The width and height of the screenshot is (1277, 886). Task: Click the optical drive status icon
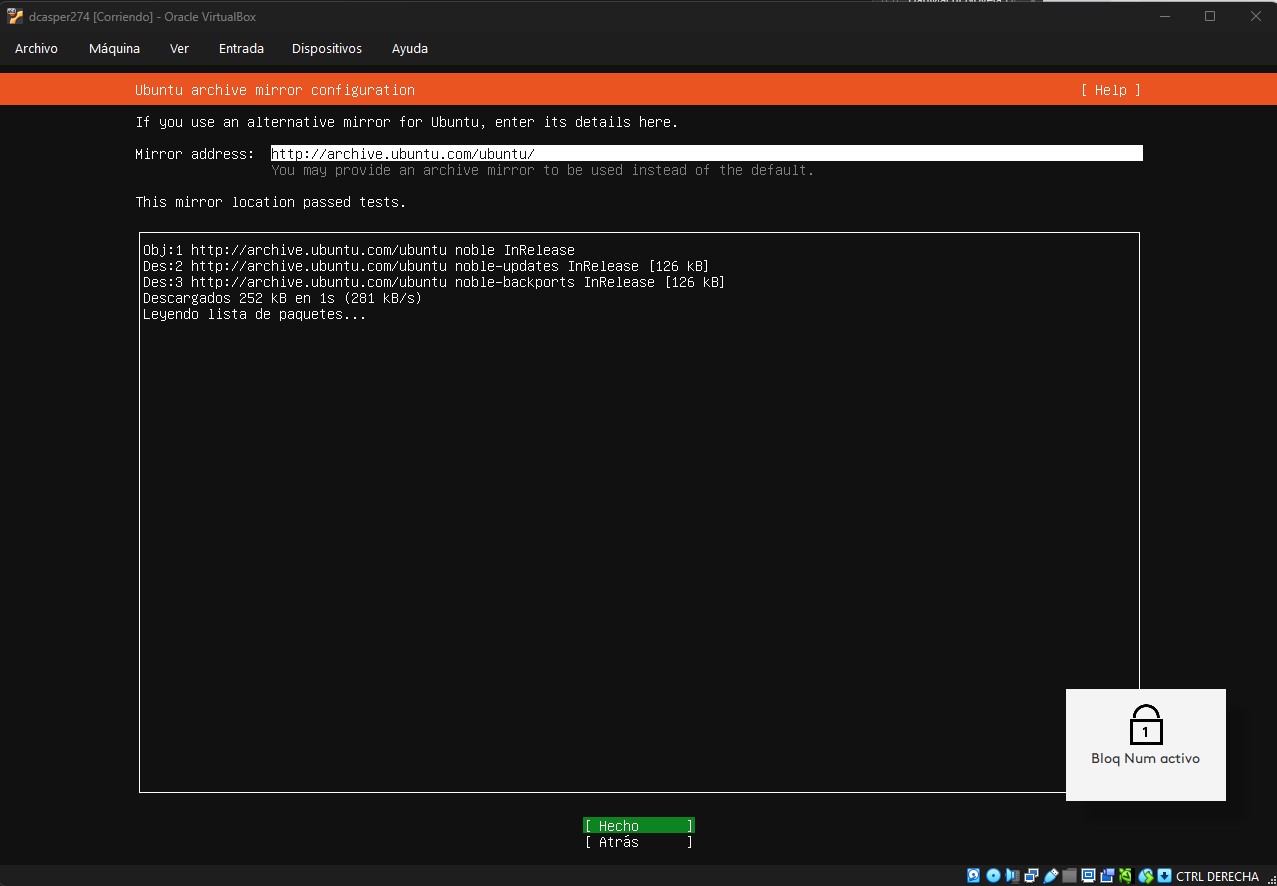(x=993, y=876)
